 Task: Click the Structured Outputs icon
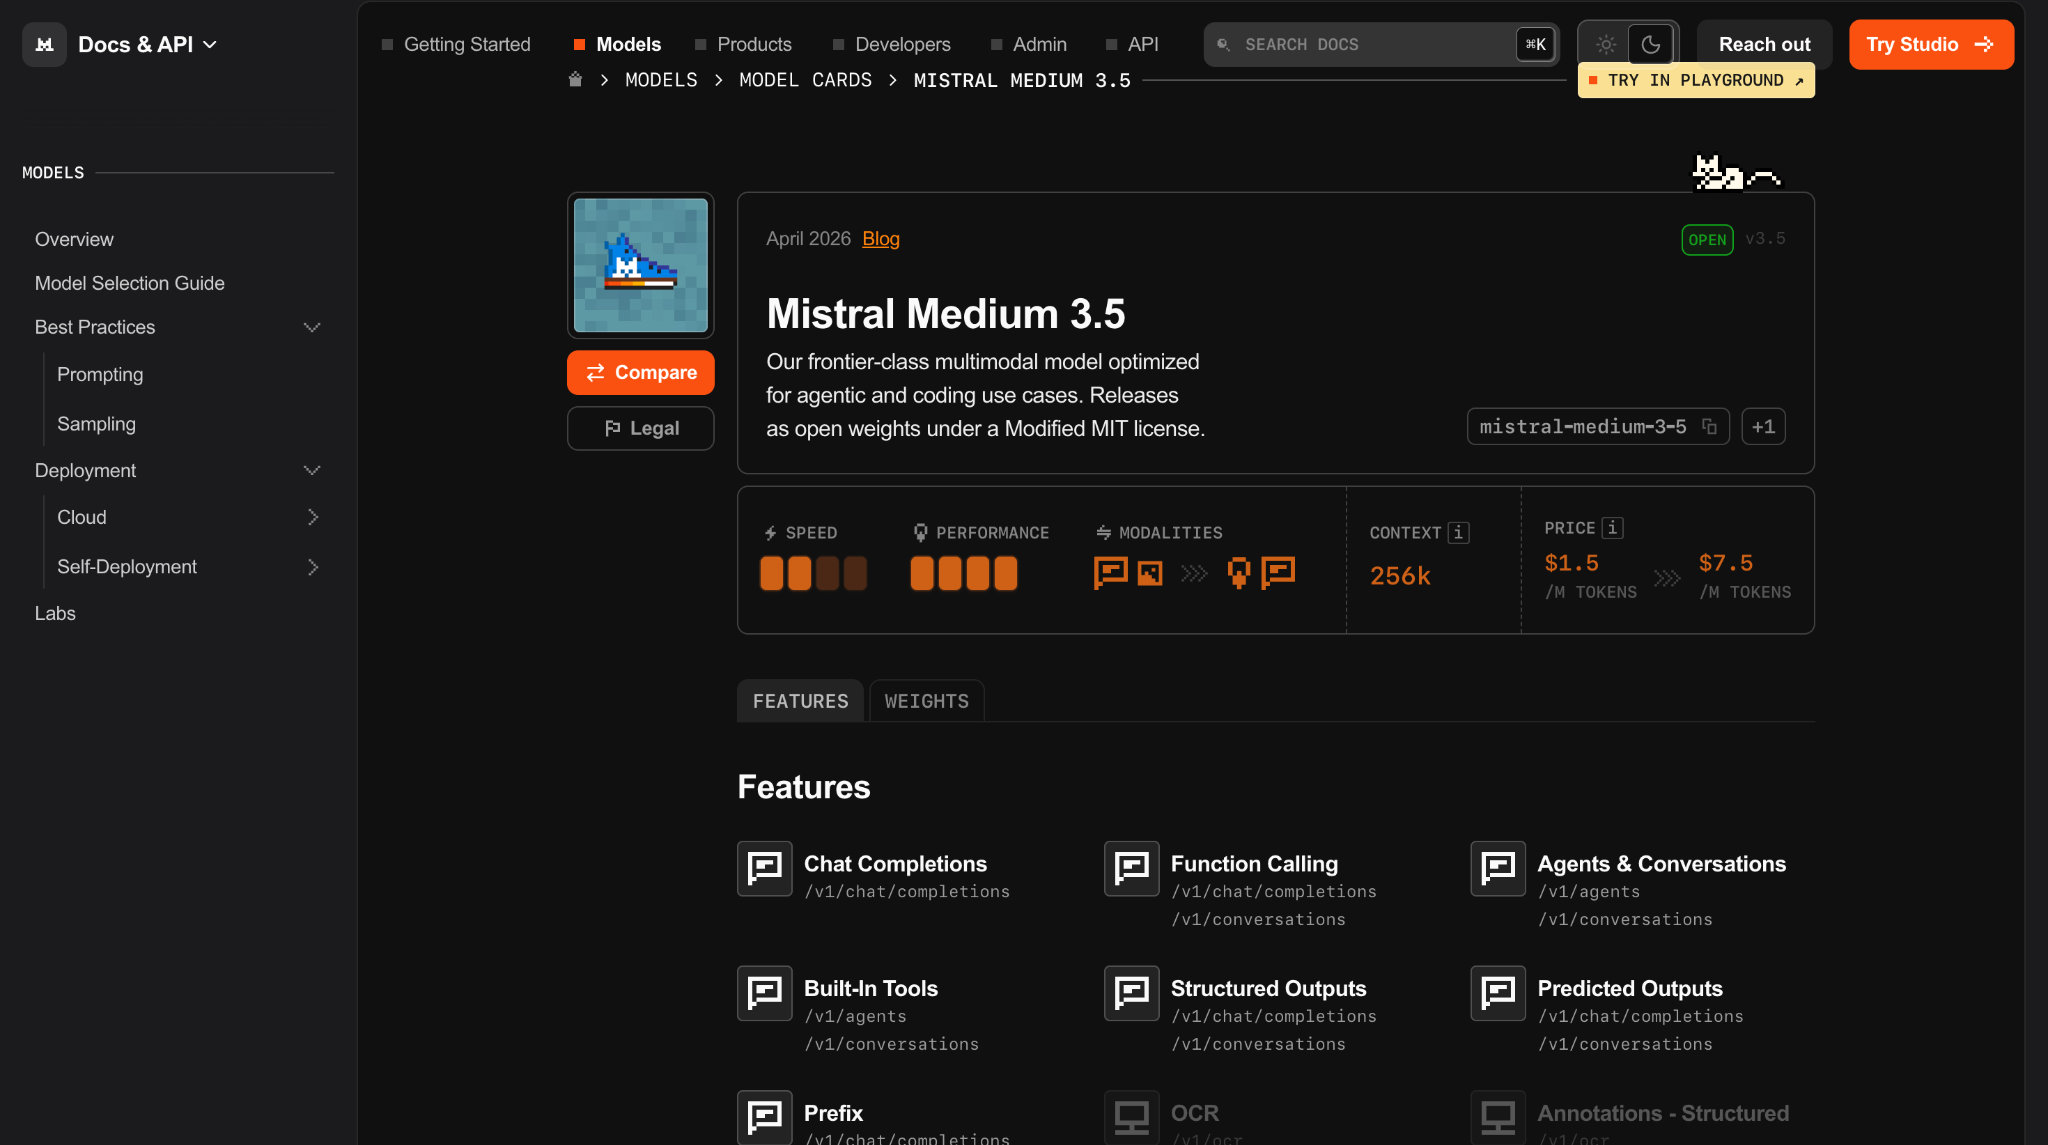(1132, 994)
